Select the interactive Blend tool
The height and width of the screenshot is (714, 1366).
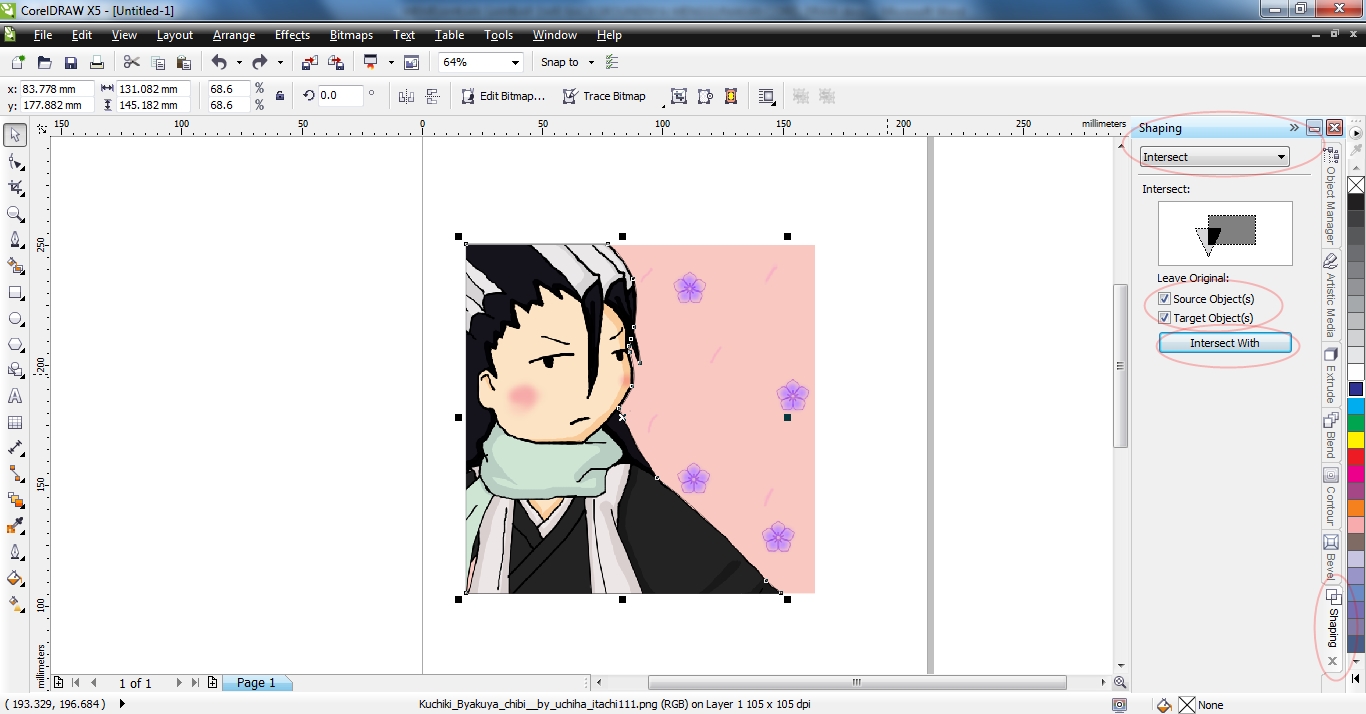click(15, 500)
